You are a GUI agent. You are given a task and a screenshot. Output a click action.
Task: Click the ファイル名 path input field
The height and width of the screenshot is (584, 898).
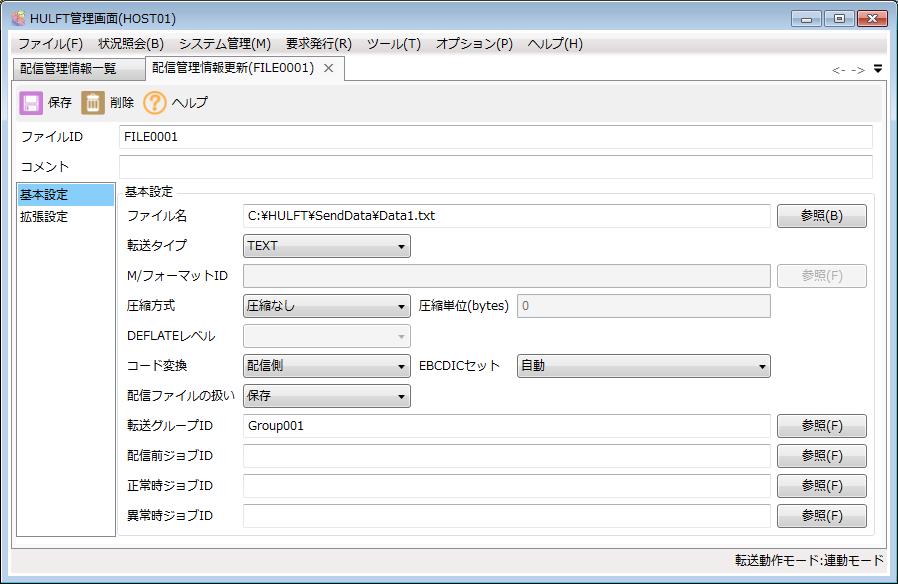coord(507,216)
